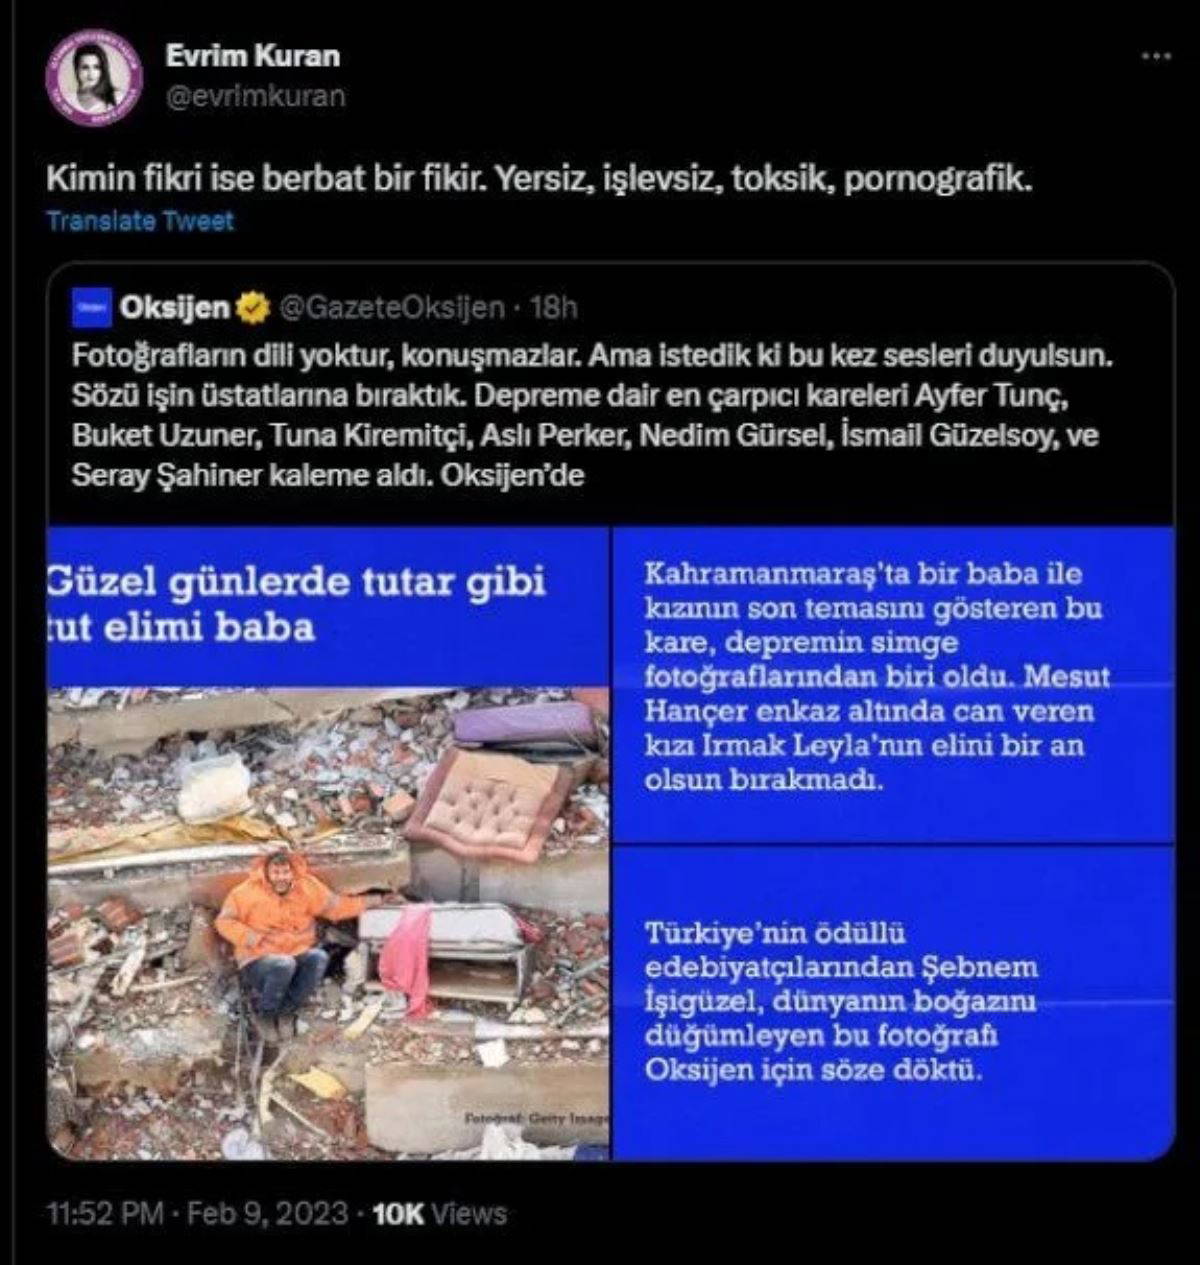Viewport: 1200px width, 1265px height.
Task: Open the Oksijen account name
Action: (174, 308)
